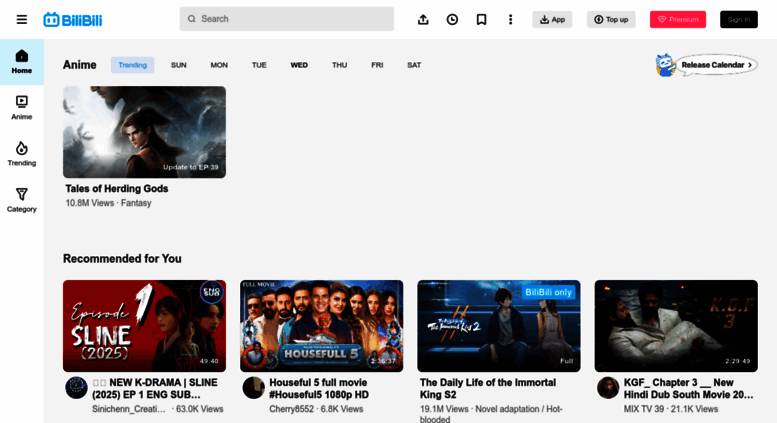Open the SLINE Episode 1 thumbnail
Image resolution: width=777 pixels, height=423 pixels.
[x=144, y=326]
